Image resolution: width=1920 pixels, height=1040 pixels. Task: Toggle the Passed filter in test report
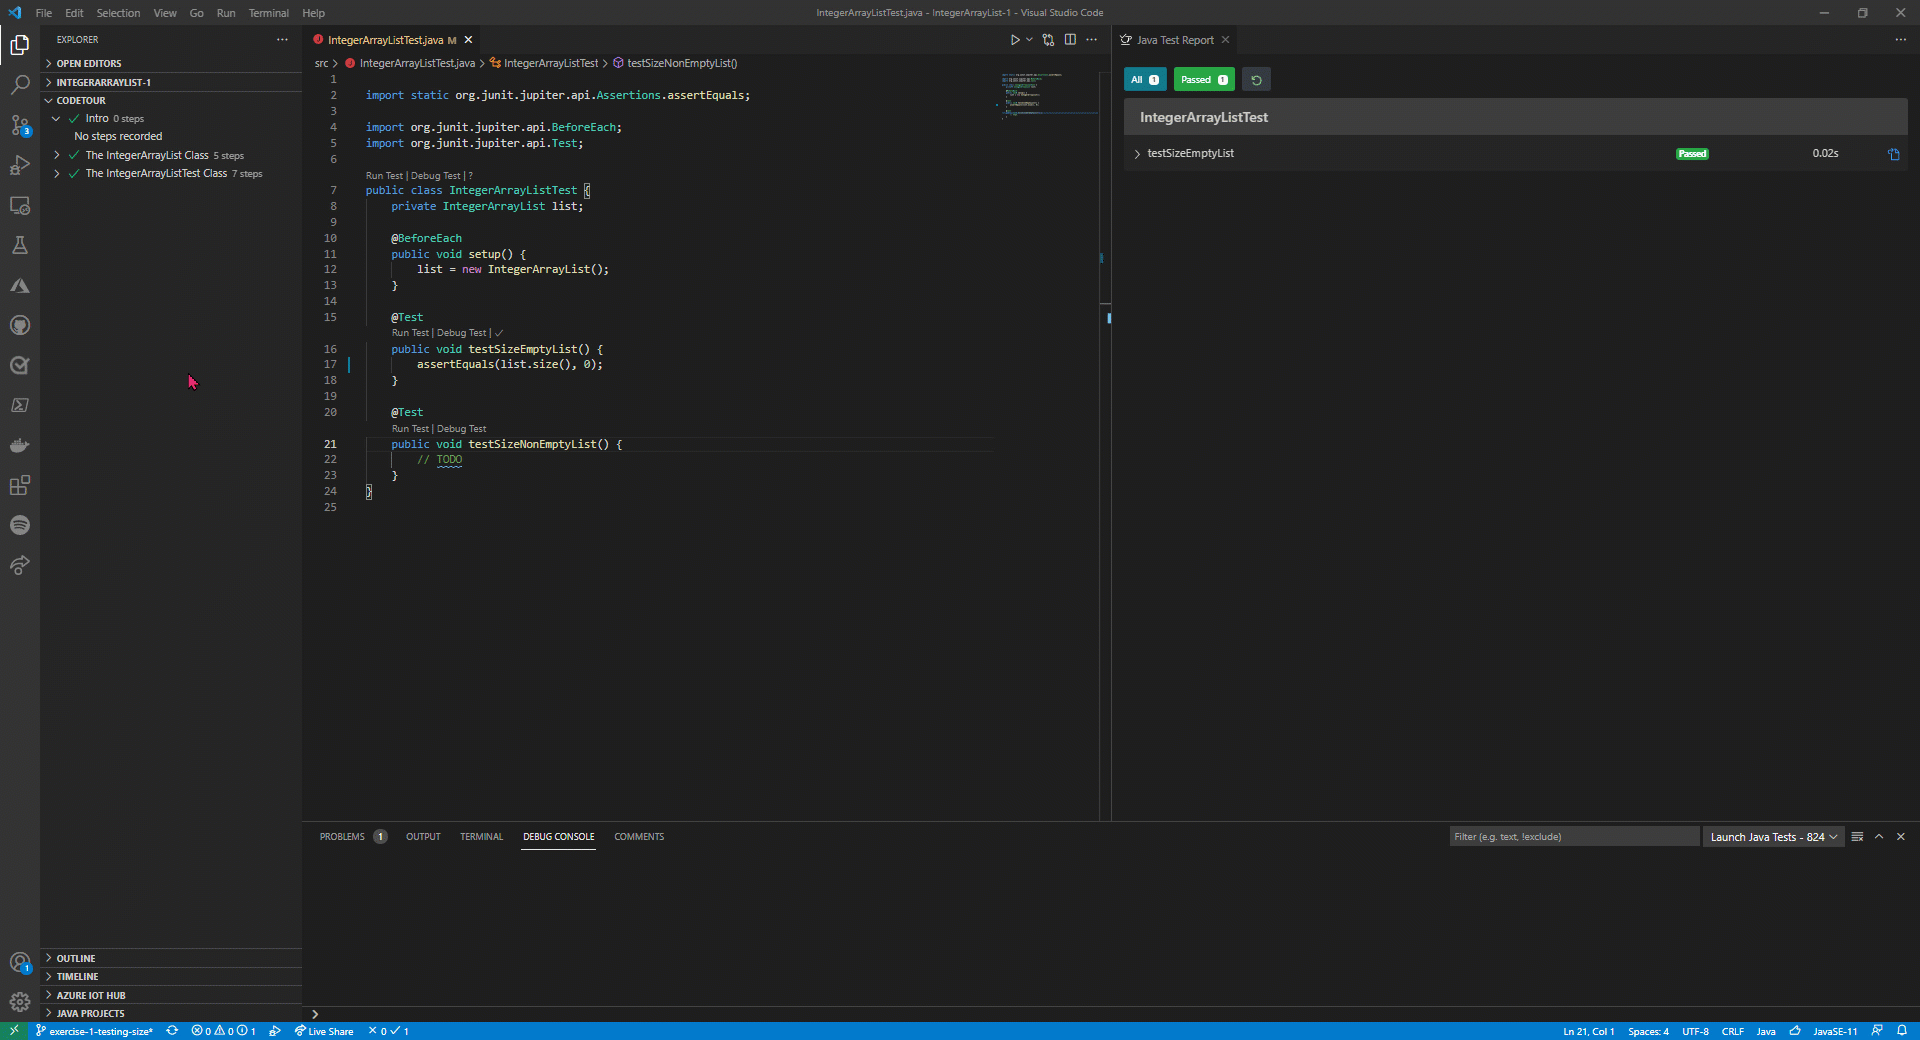[1203, 79]
